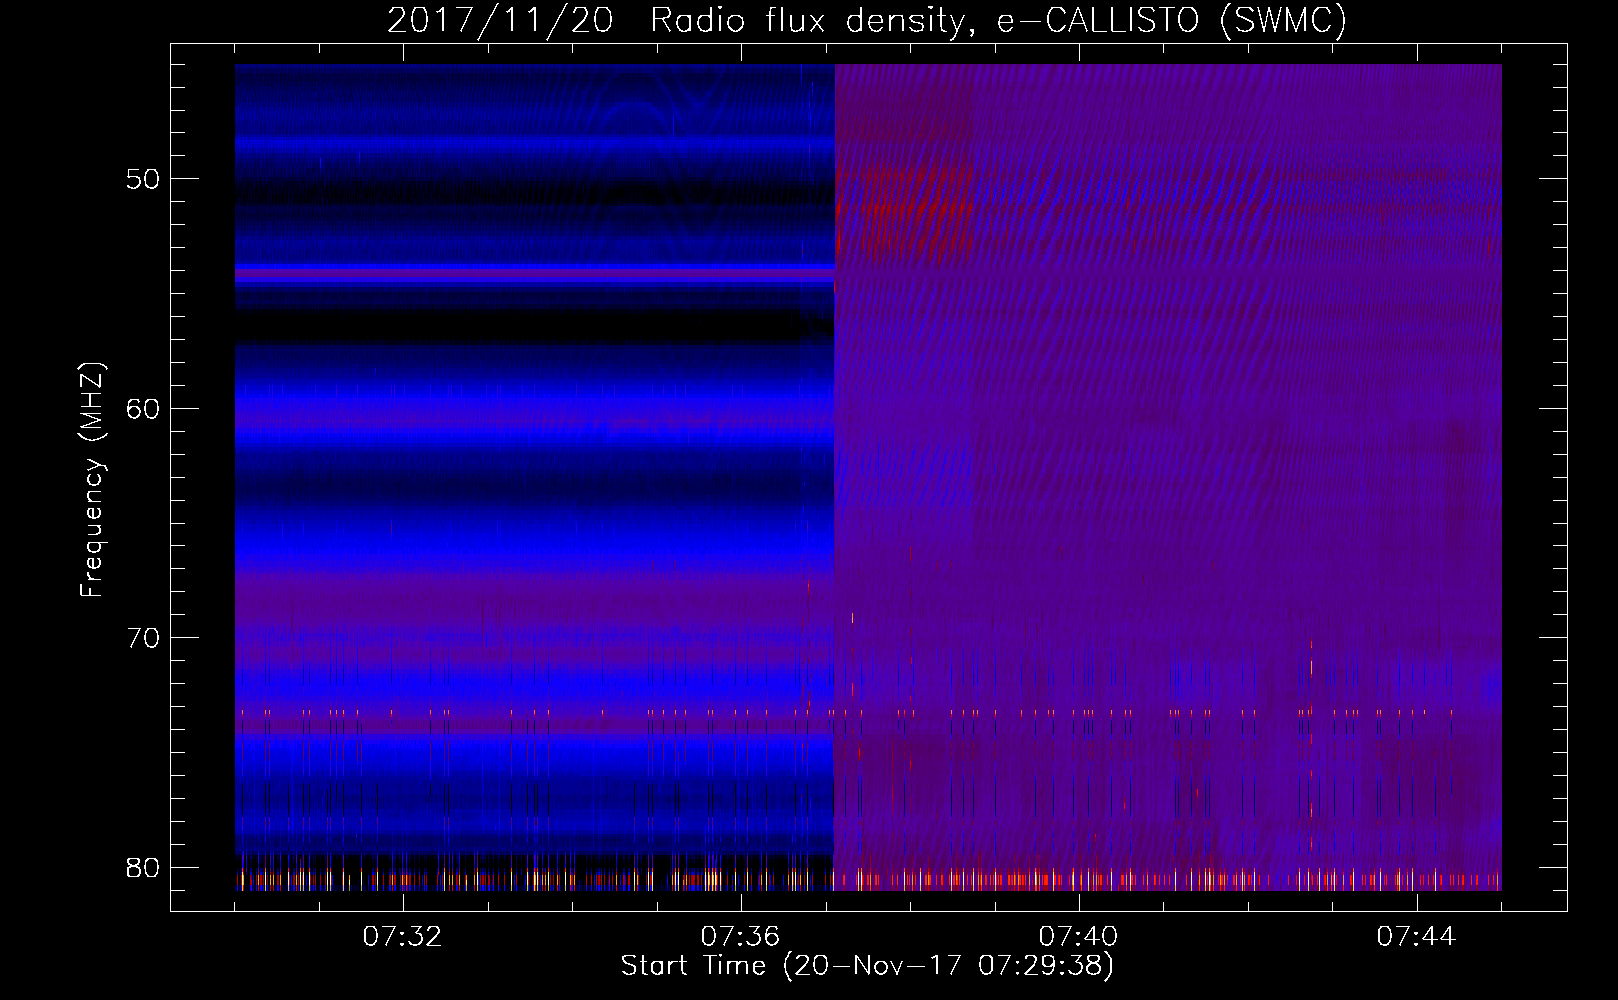Click the 60 frequency tick label
Image resolution: width=1618 pixels, height=1000 pixels.
[143, 409]
